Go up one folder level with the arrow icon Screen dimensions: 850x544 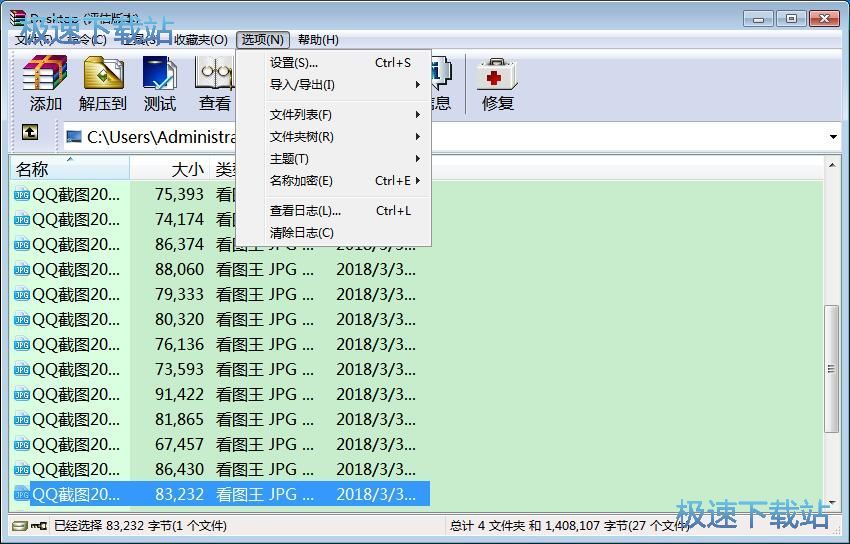click(x=30, y=132)
